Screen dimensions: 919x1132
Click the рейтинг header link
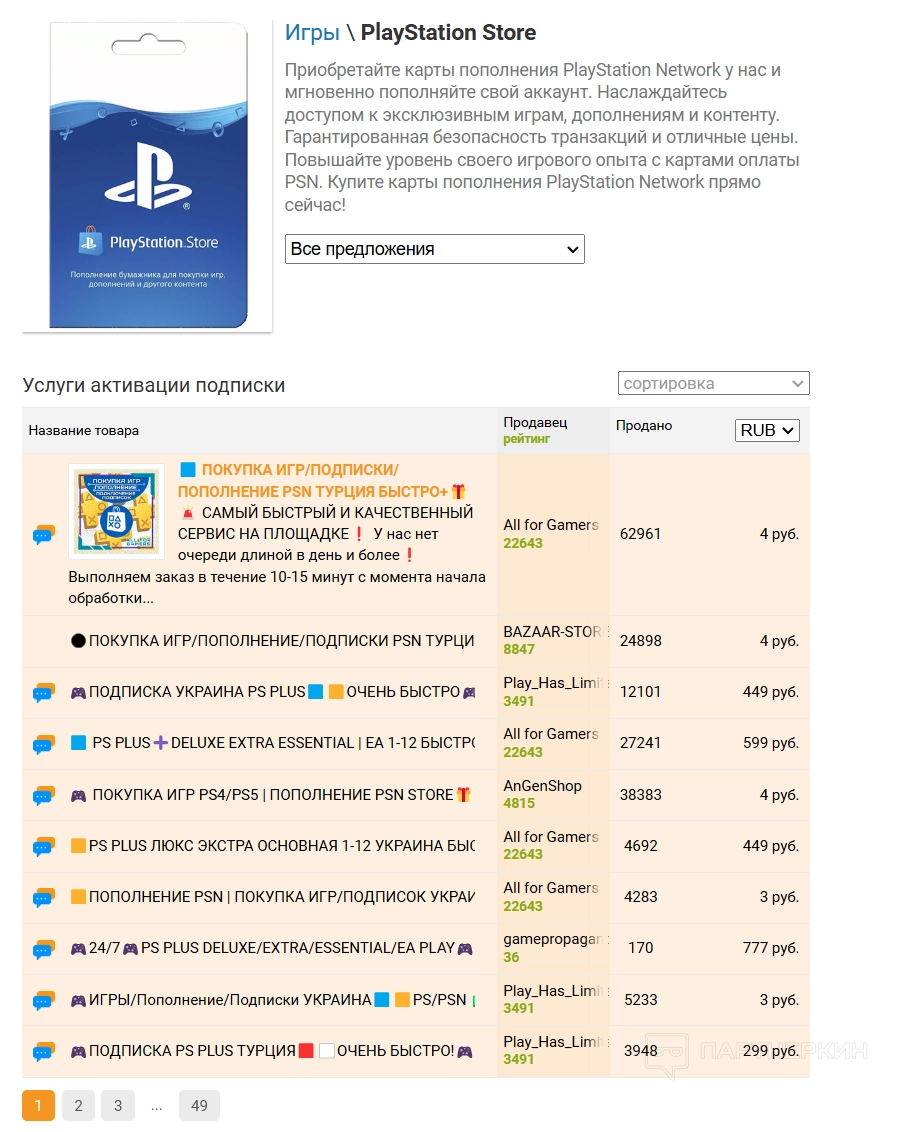coord(526,439)
